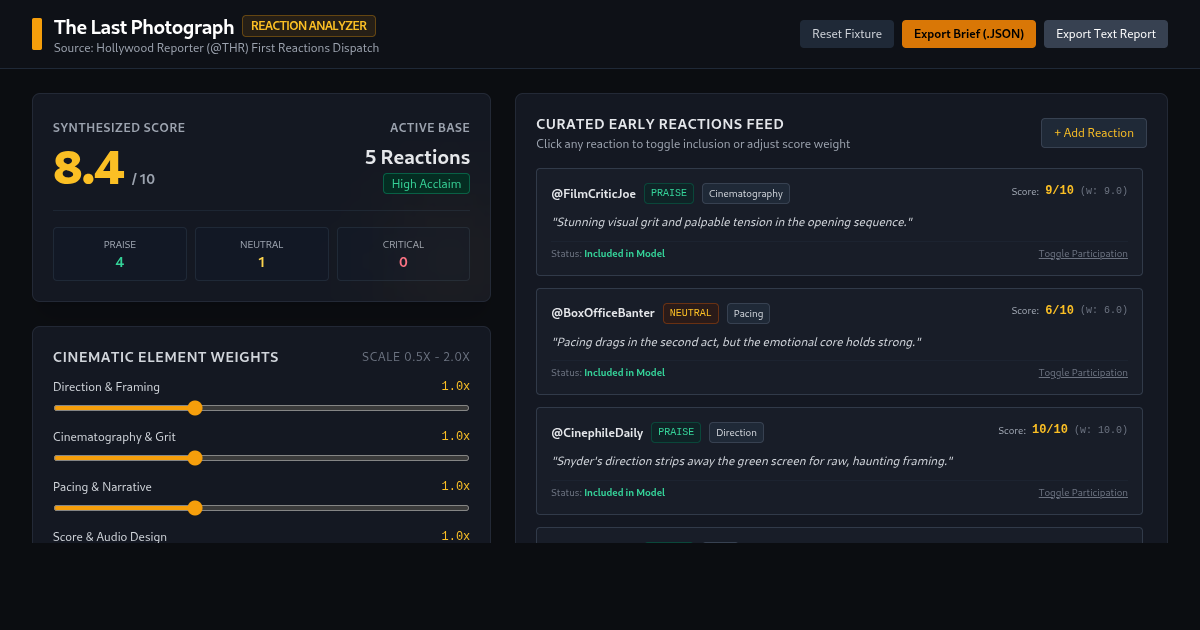Click the Pacing tag on @BoxOfficeBanter
The height and width of the screenshot is (630, 1200).
tap(748, 313)
